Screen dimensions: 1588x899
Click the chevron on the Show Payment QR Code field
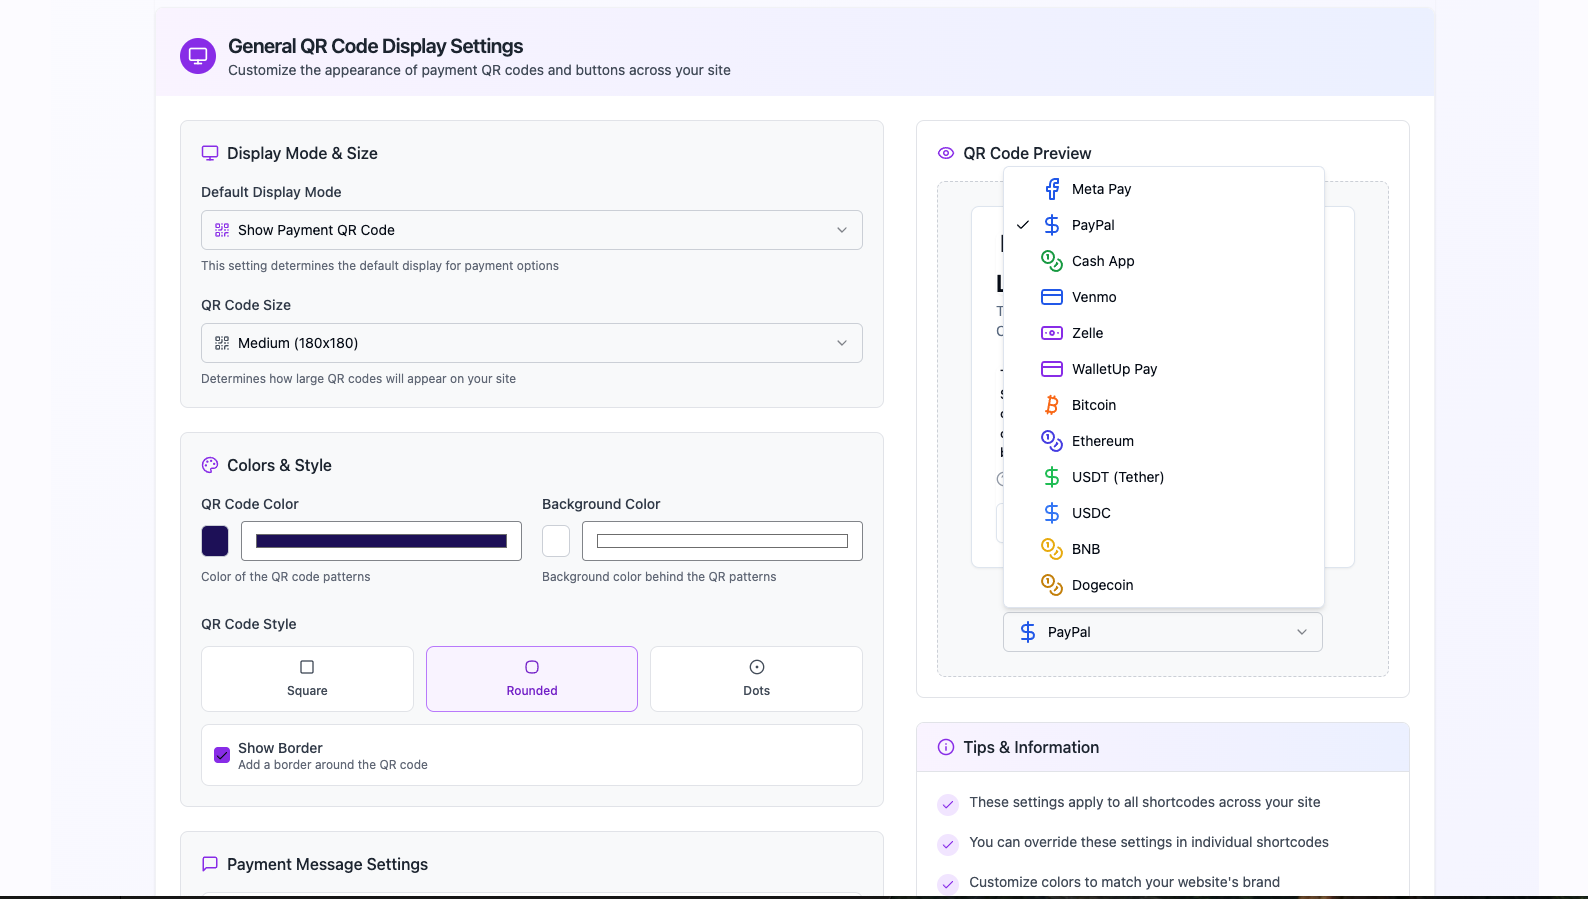click(842, 230)
